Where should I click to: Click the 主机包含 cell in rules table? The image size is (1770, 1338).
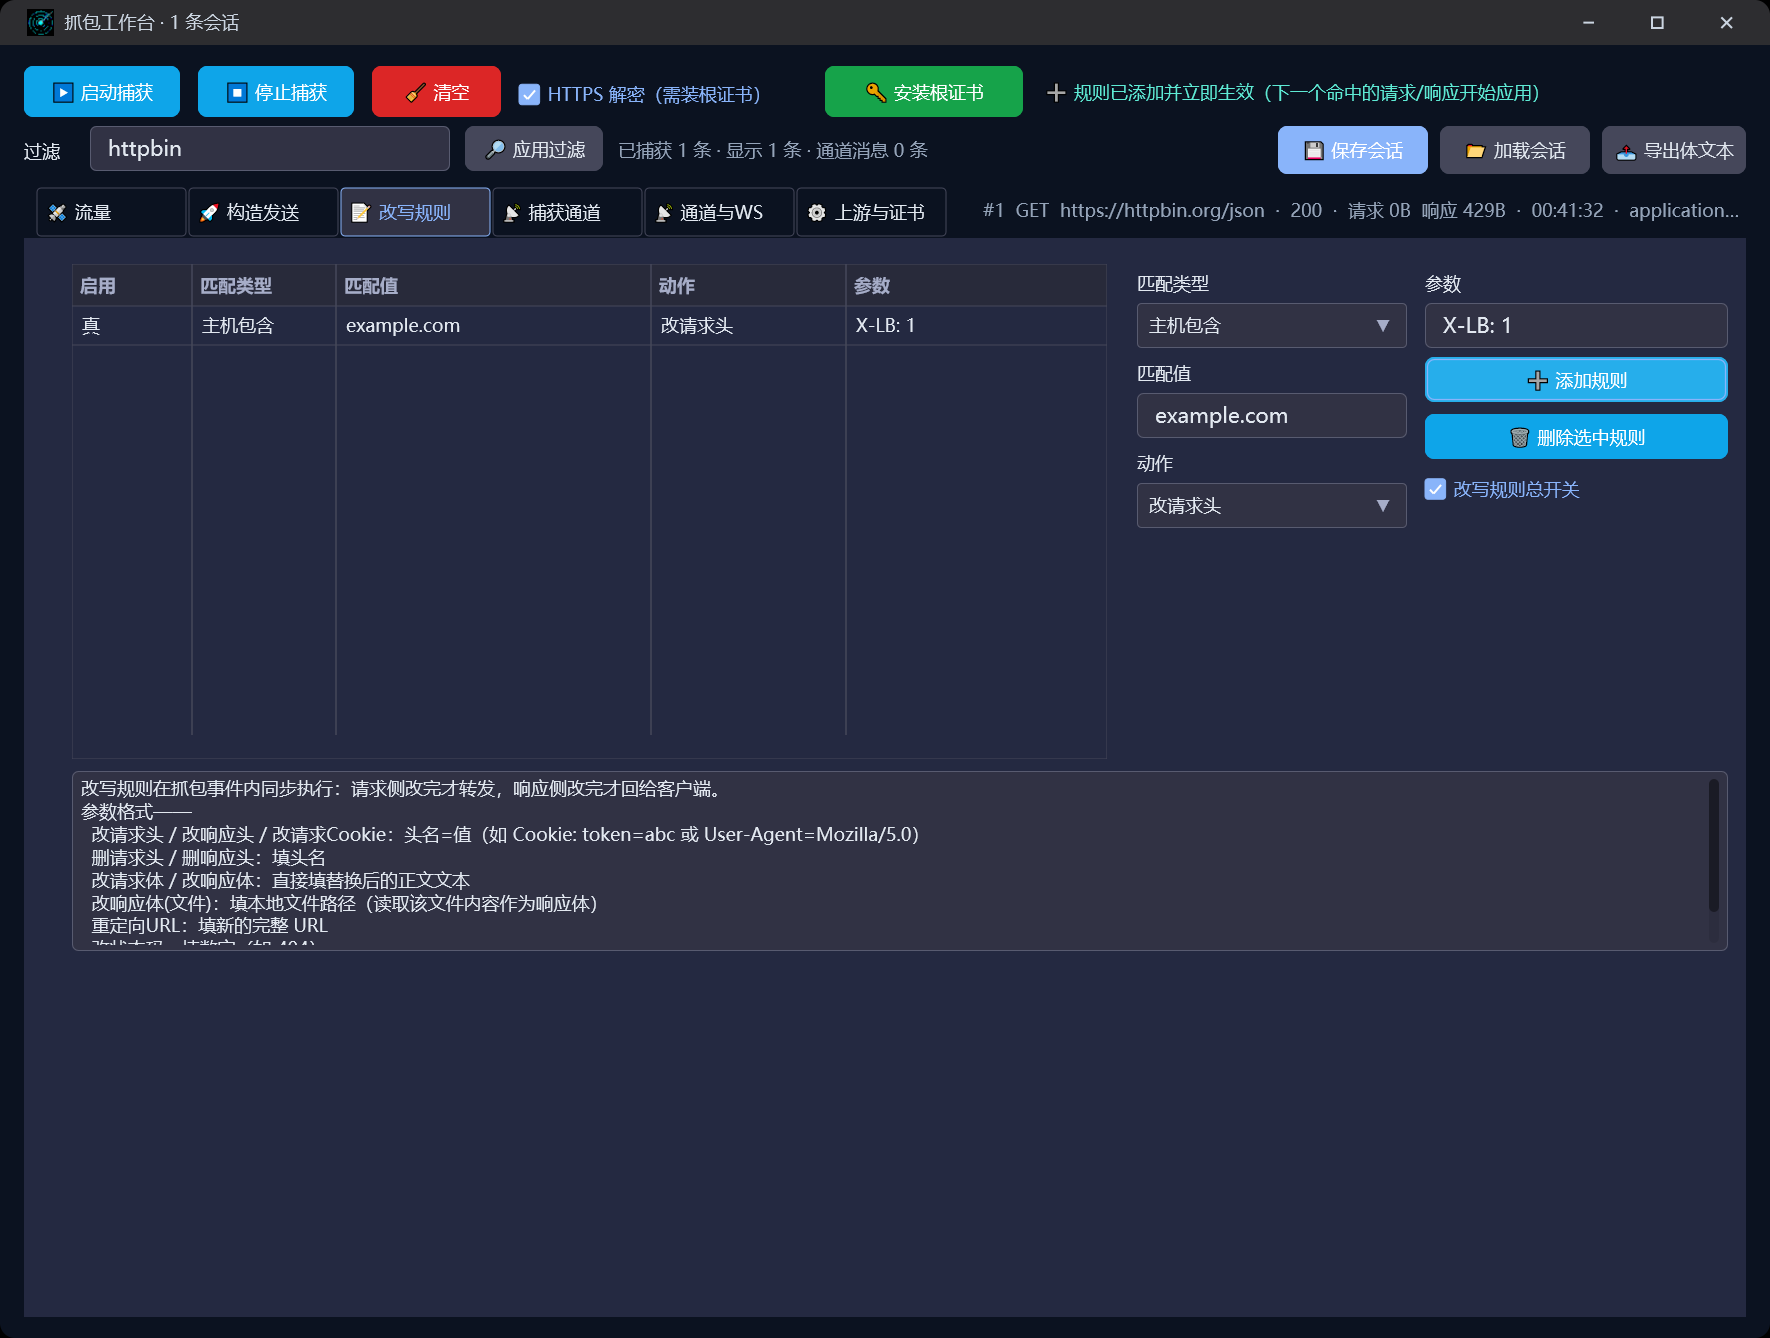pyautogui.click(x=264, y=325)
